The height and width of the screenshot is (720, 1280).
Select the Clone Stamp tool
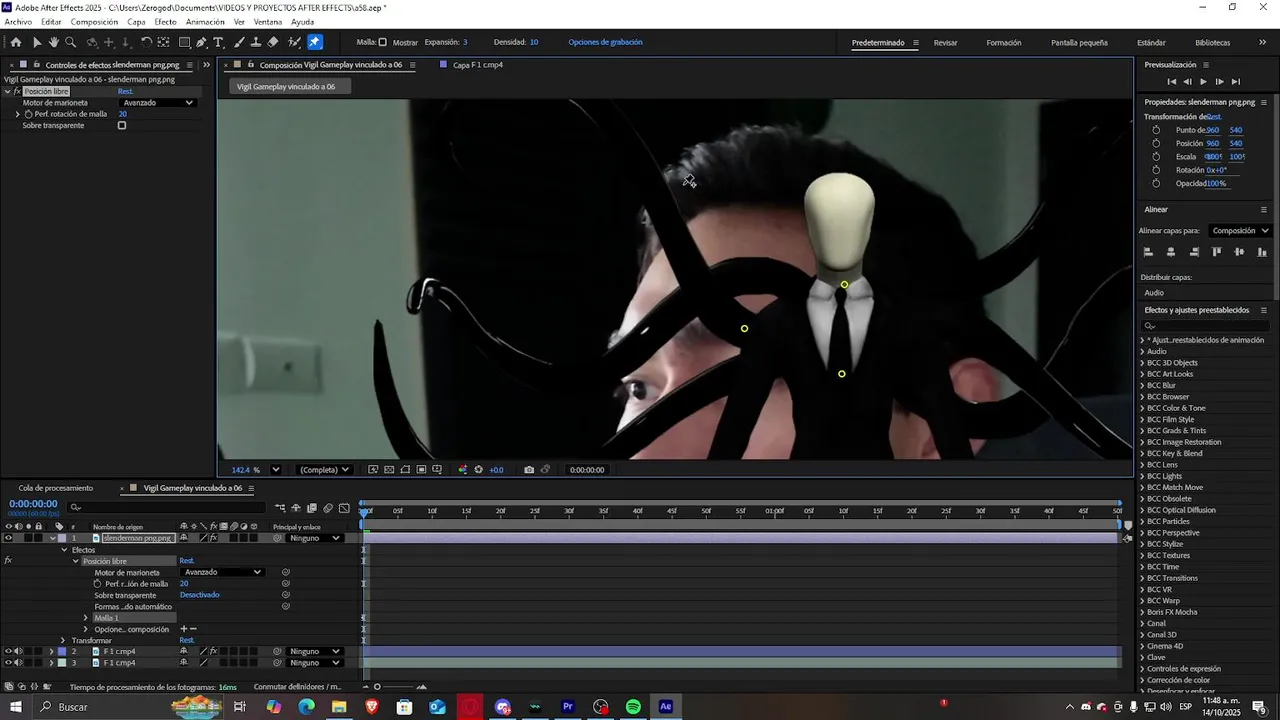256,42
